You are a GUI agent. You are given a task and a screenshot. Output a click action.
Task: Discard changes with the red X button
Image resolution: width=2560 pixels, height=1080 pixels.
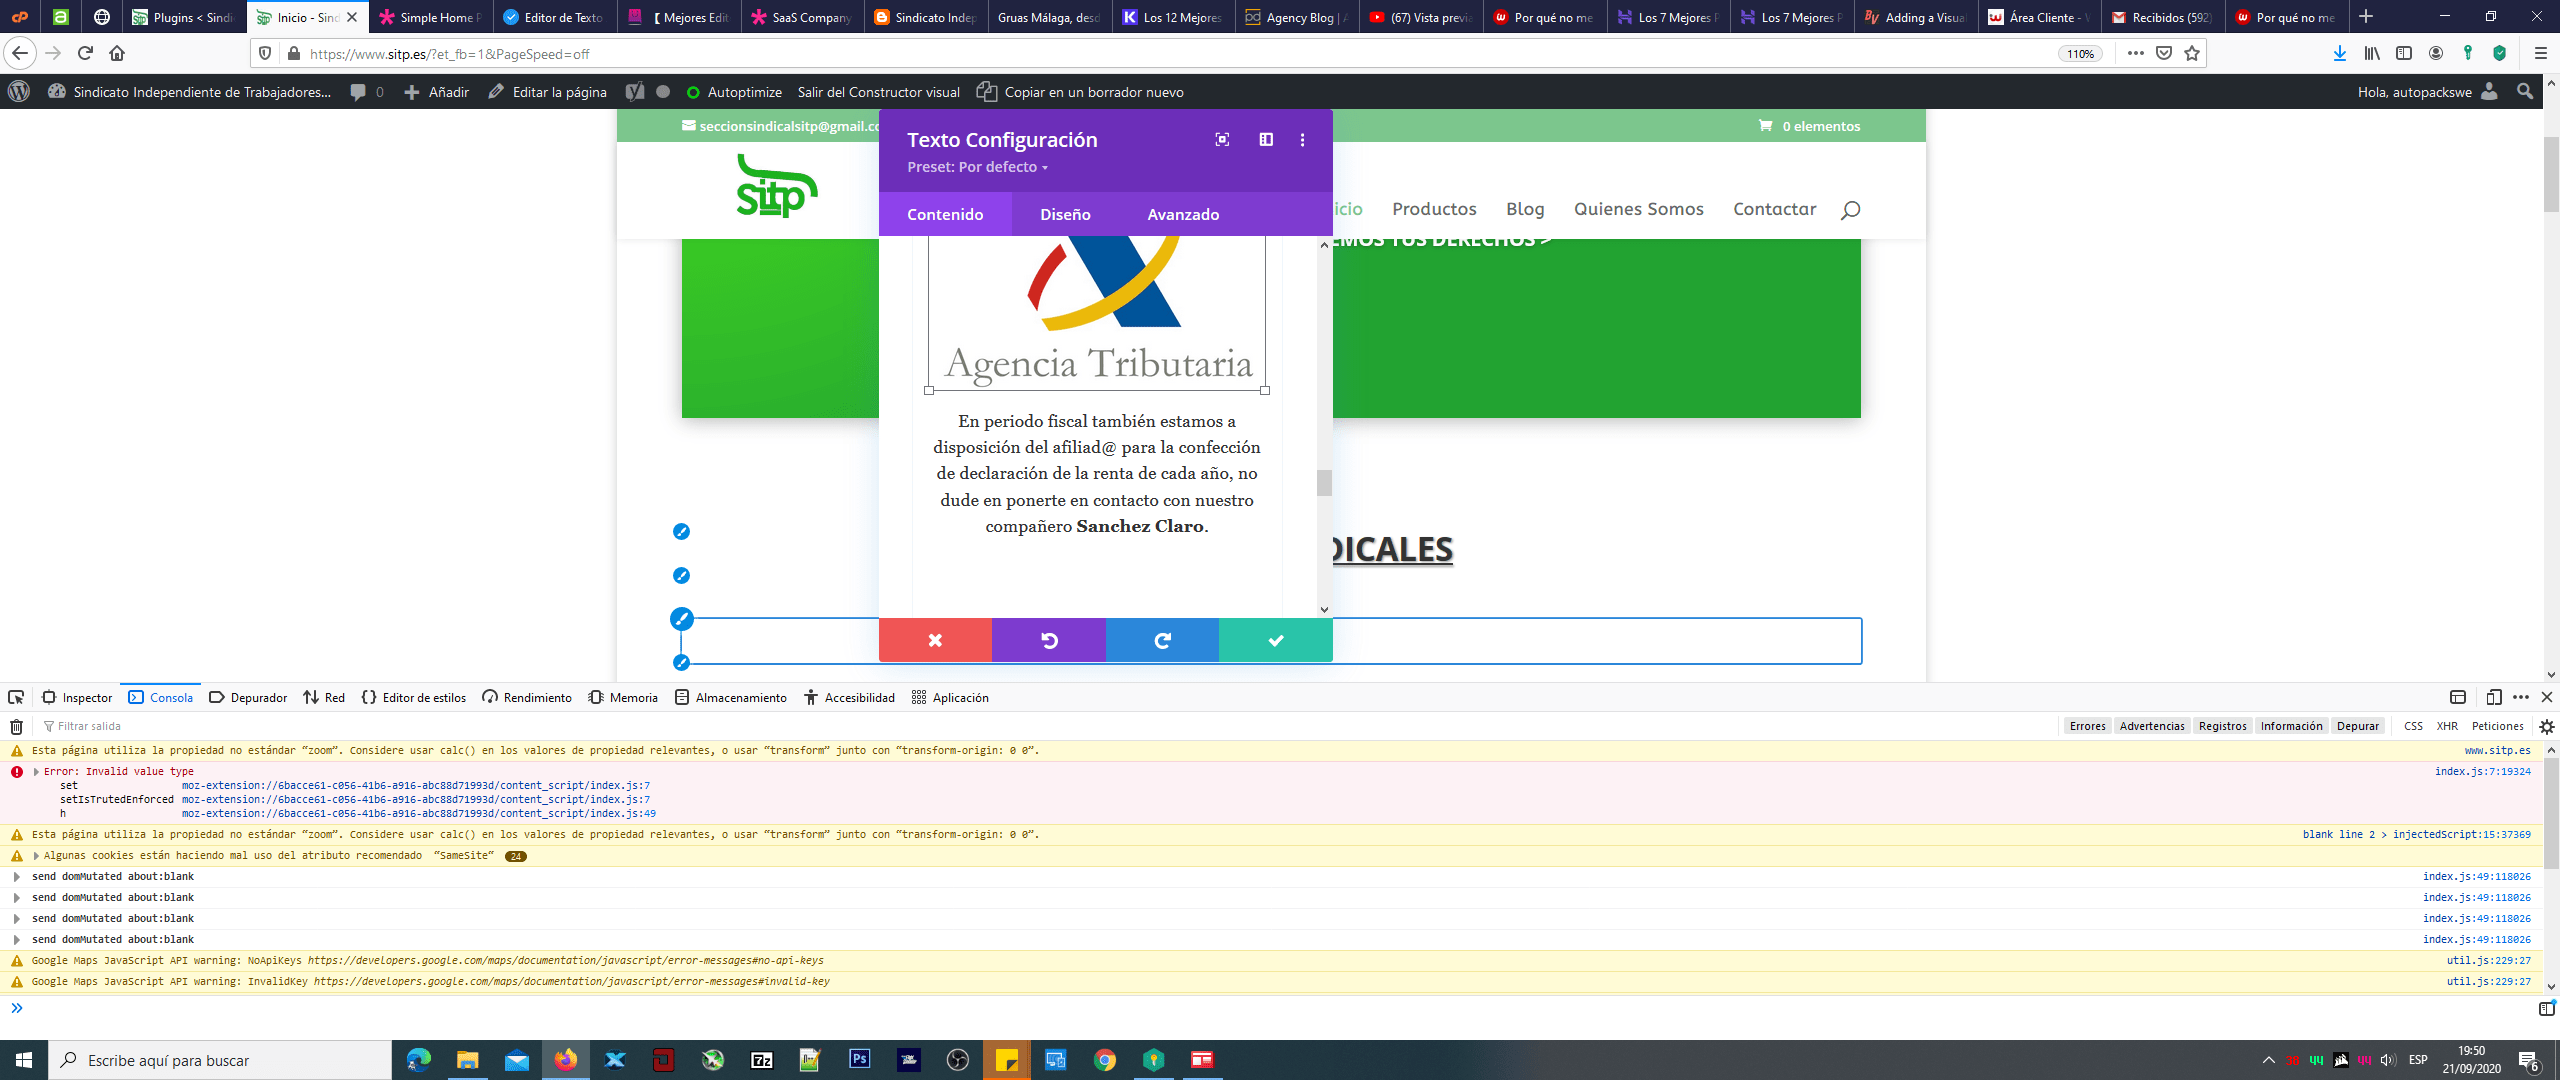click(x=935, y=640)
